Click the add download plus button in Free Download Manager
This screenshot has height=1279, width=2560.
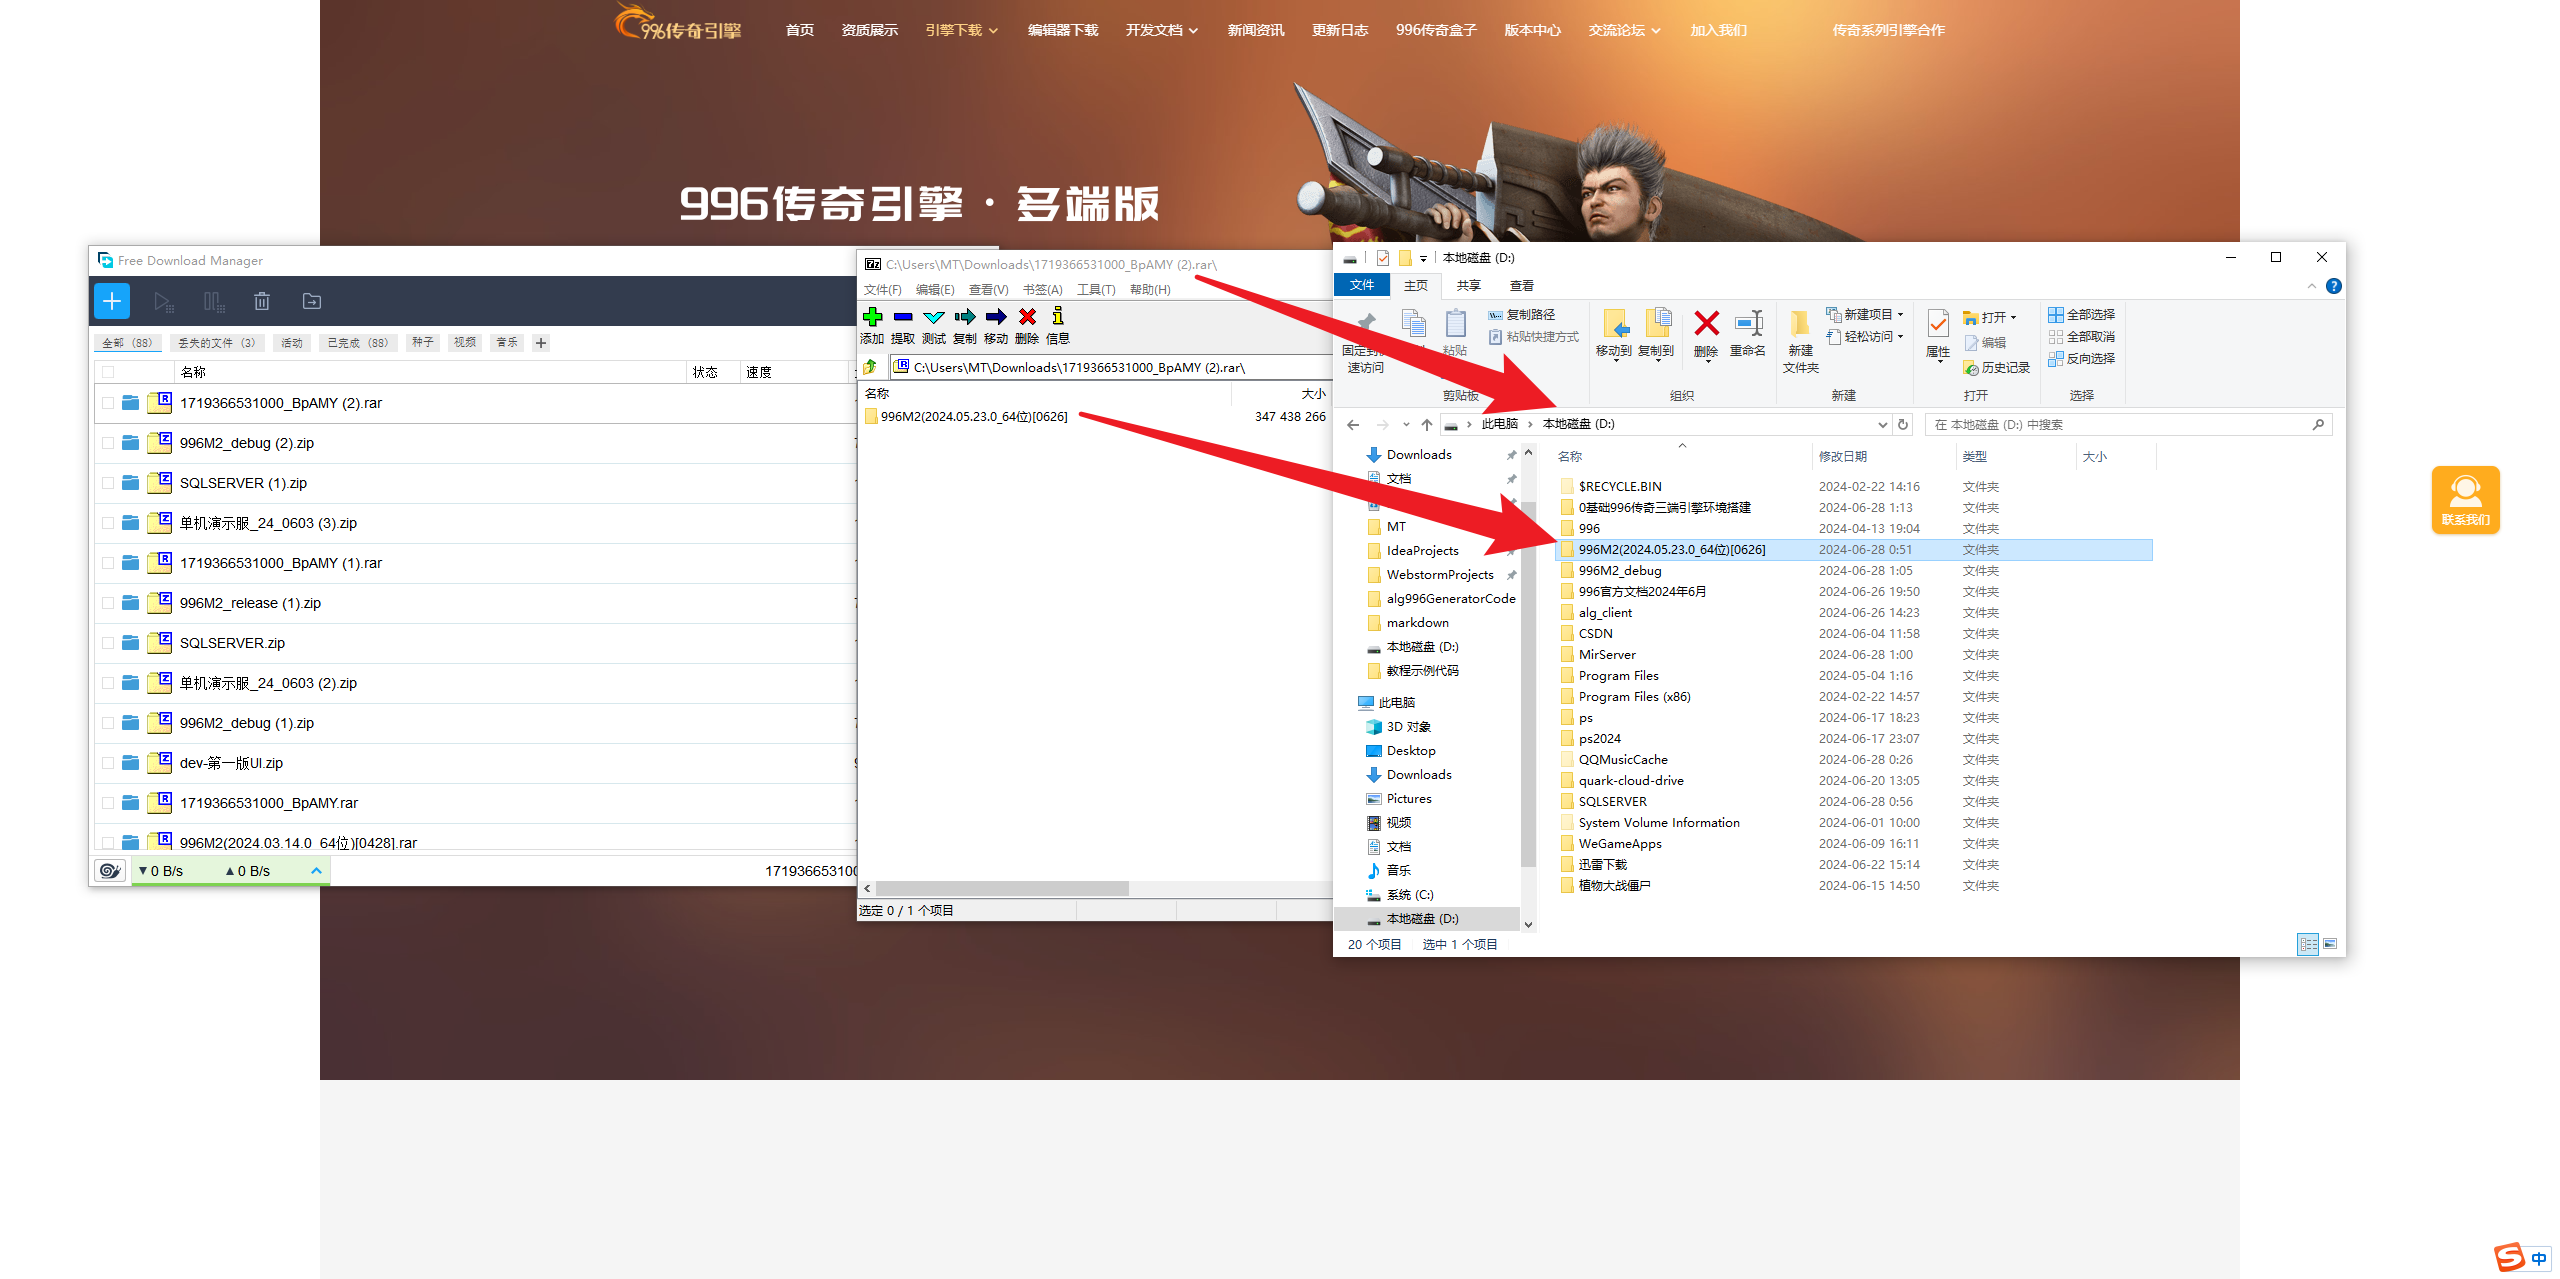click(112, 301)
